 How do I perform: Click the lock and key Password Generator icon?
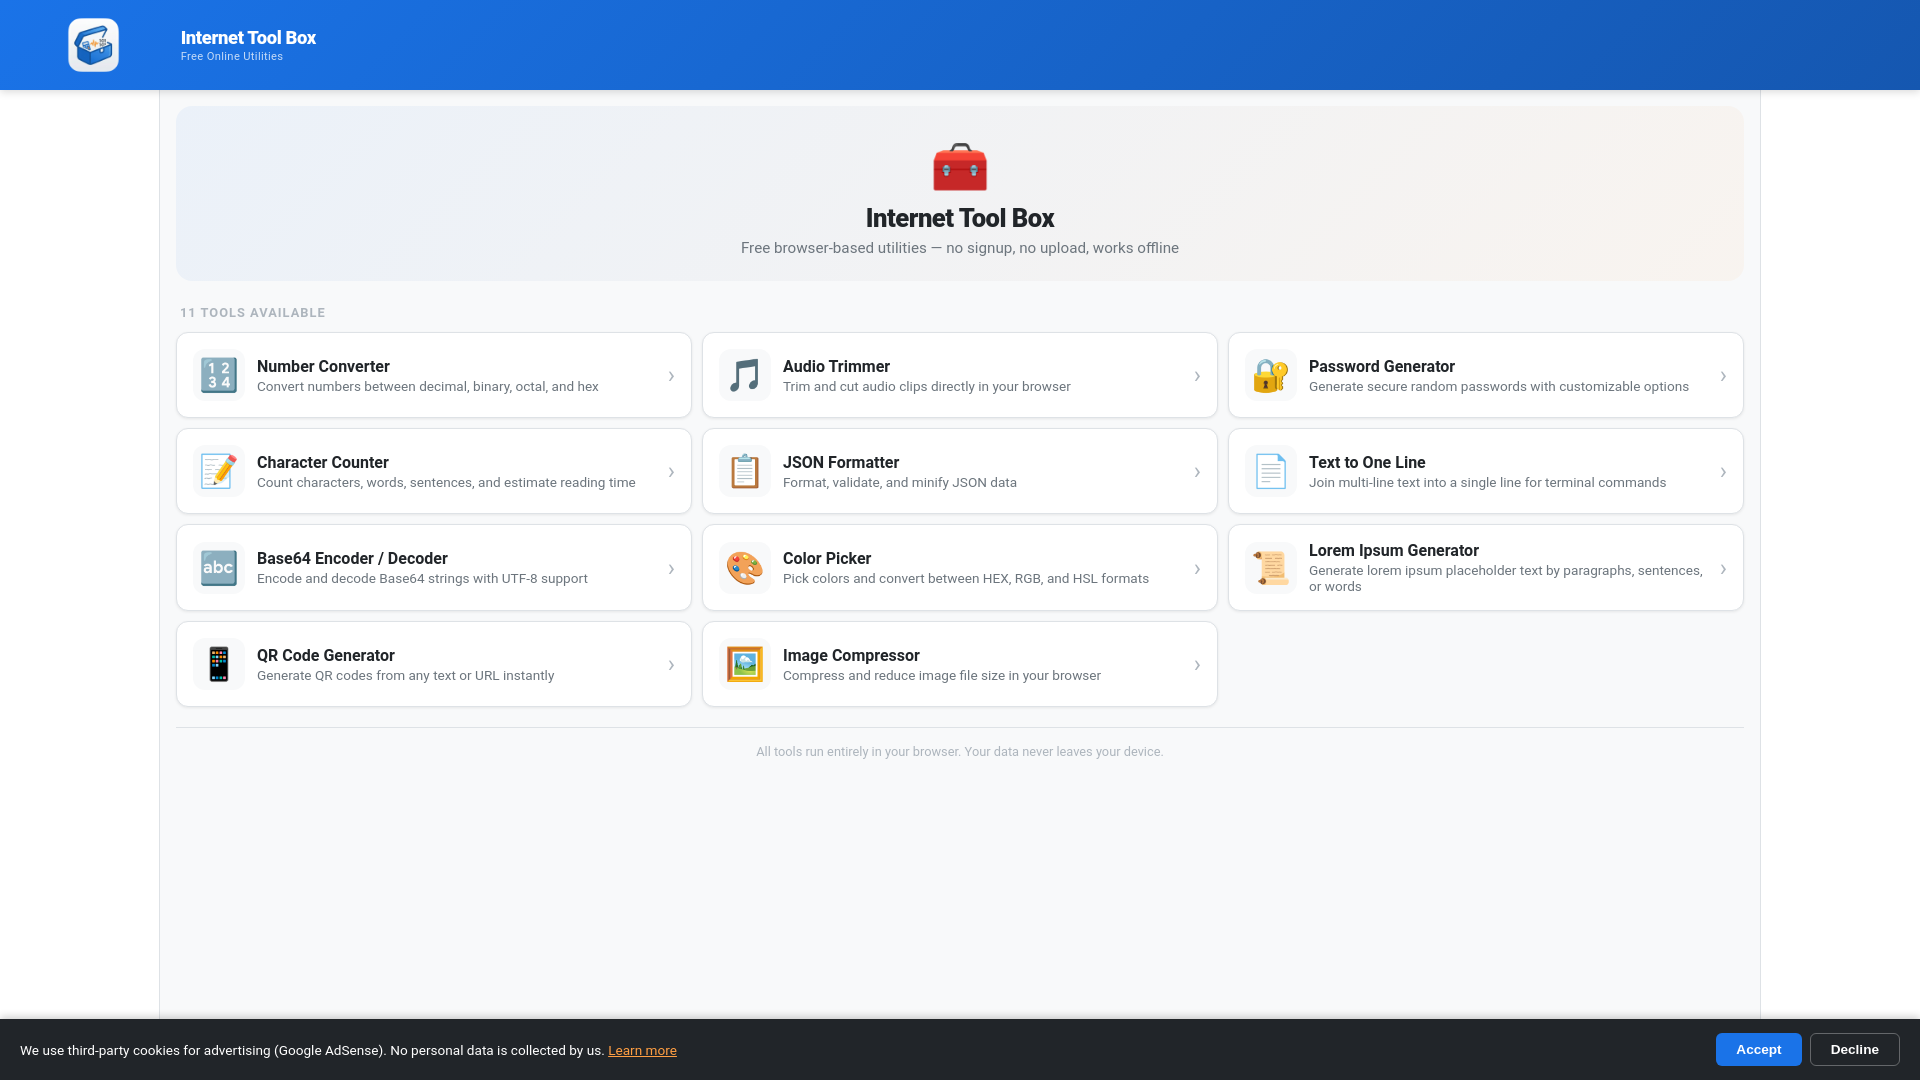(x=1271, y=375)
